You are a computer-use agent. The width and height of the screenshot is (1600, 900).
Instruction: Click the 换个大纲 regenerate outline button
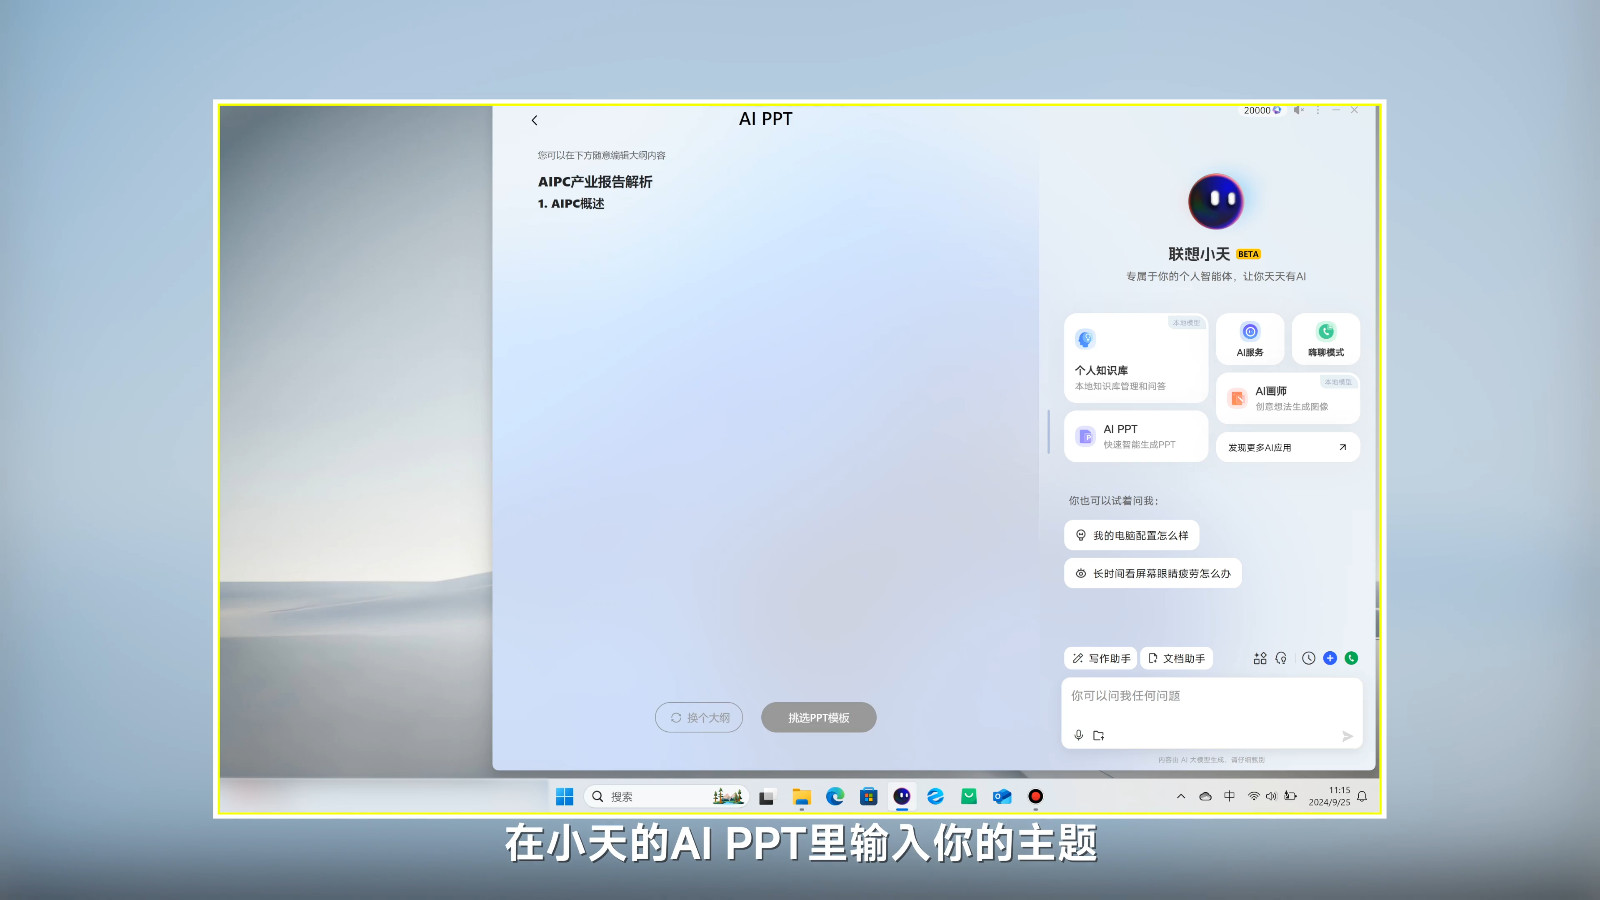click(x=699, y=717)
